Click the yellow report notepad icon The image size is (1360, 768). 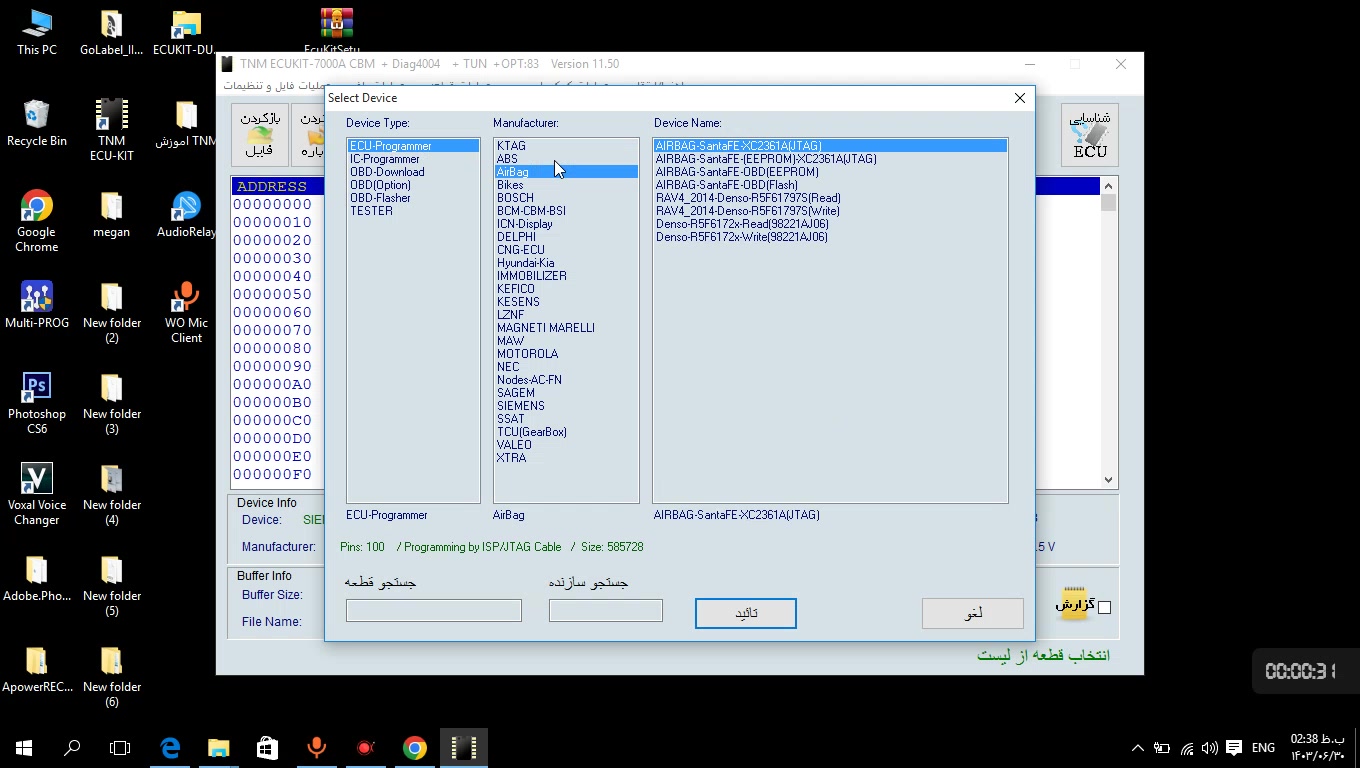(x=1073, y=603)
